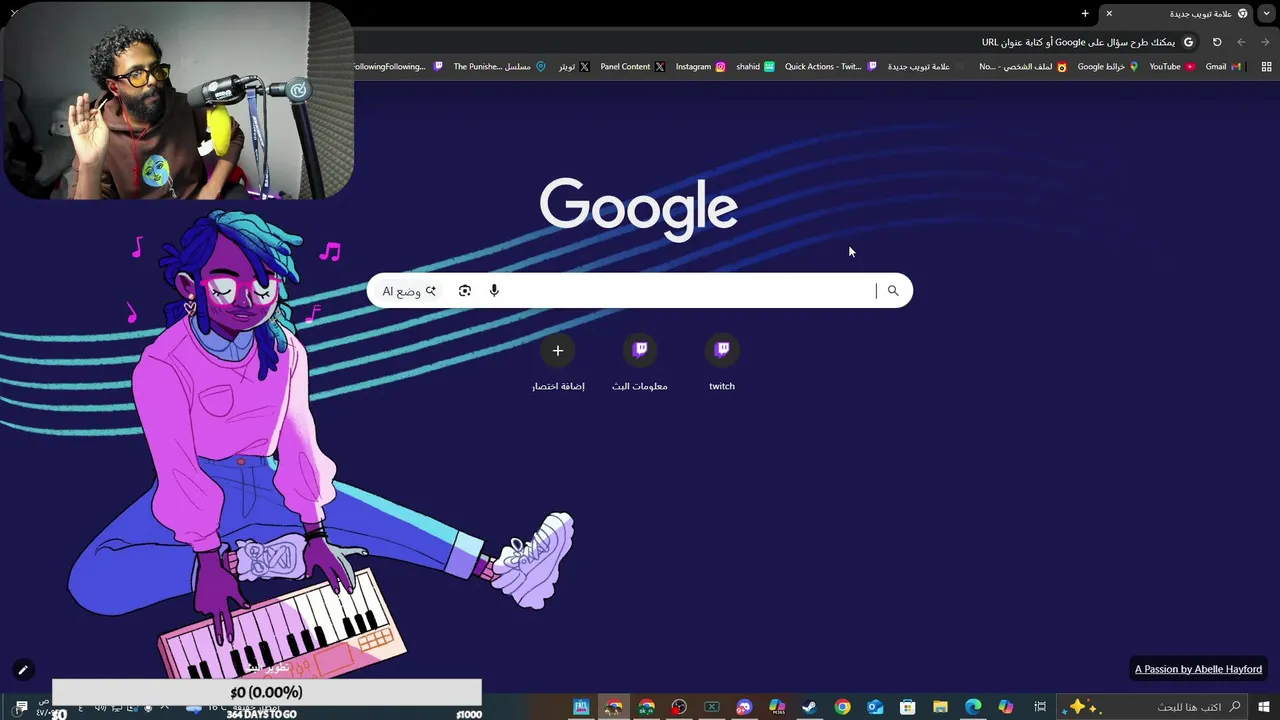
Task: Open the لملف الشخصي bookmark
Action: click(1023, 67)
